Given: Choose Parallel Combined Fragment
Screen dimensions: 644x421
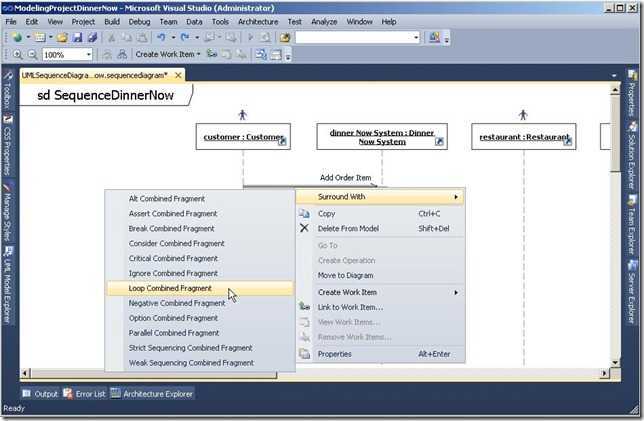Looking at the screenshot, I should pos(200,333).
